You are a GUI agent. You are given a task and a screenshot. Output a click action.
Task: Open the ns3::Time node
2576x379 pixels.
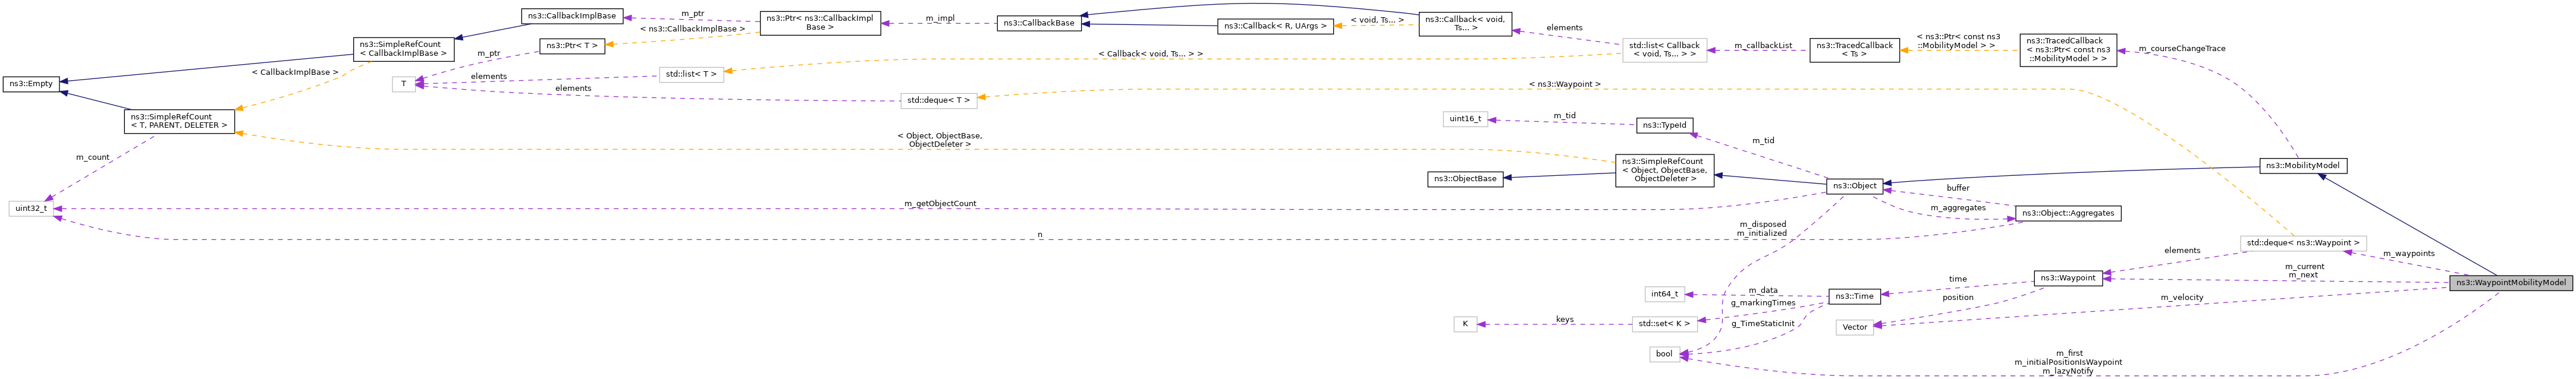1855,296
